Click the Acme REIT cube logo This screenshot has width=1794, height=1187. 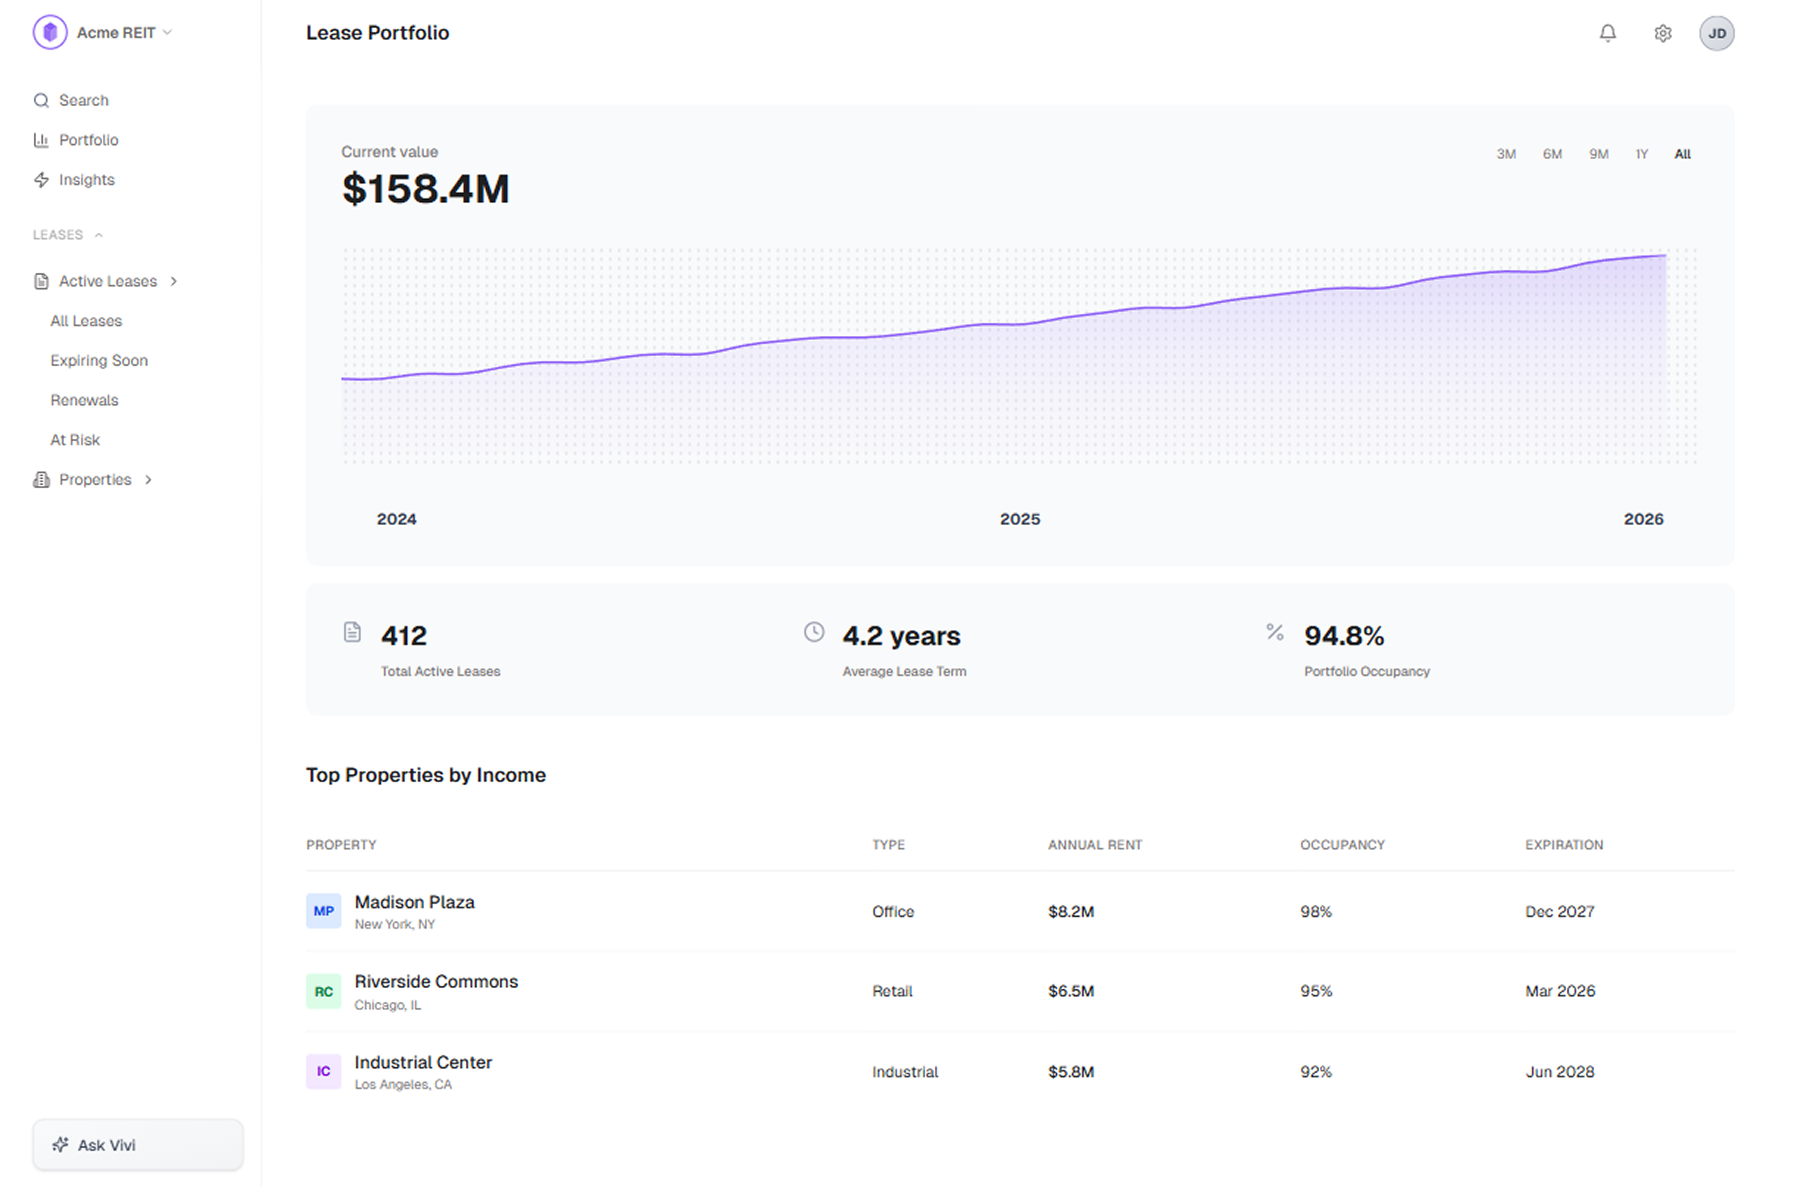(x=49, y=31)
